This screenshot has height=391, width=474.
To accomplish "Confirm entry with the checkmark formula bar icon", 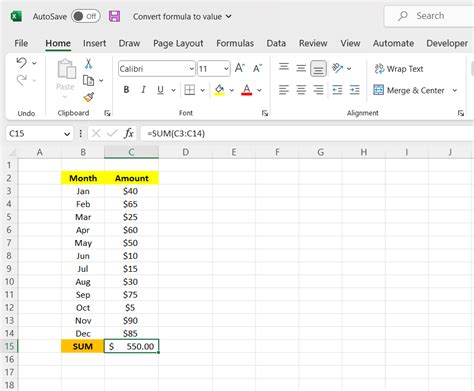I will click(112, 134).
